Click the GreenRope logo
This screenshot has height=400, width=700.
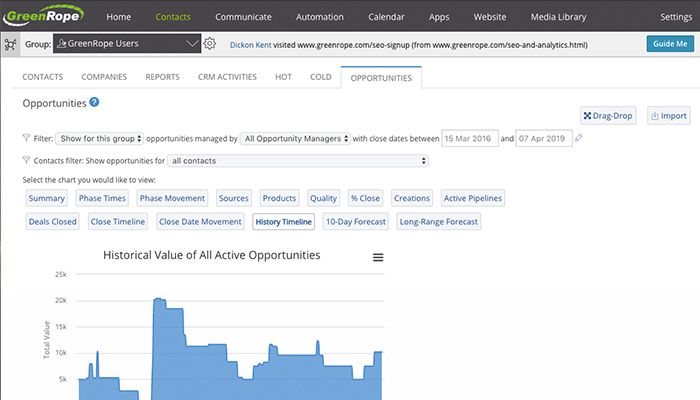click(x=45, y=16)
